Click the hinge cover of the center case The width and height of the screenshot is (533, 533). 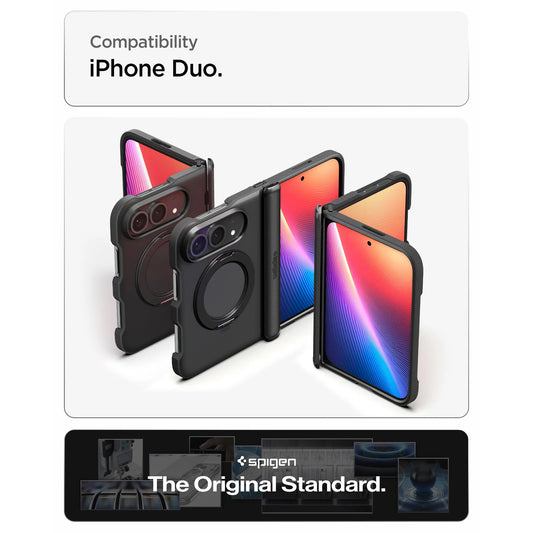click(272, 262)
